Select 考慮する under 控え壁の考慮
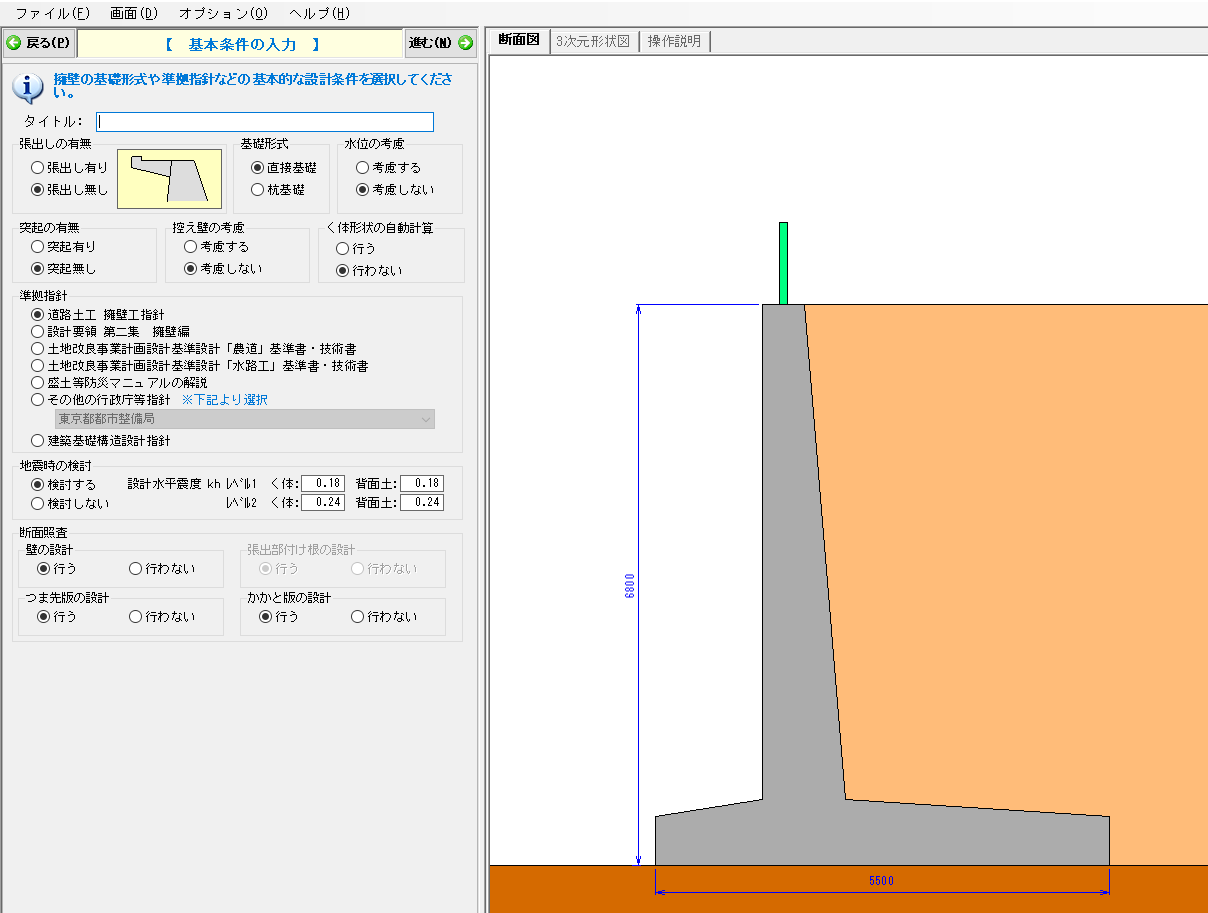The width and height of the screenshot is (1208, 913). 216,246
